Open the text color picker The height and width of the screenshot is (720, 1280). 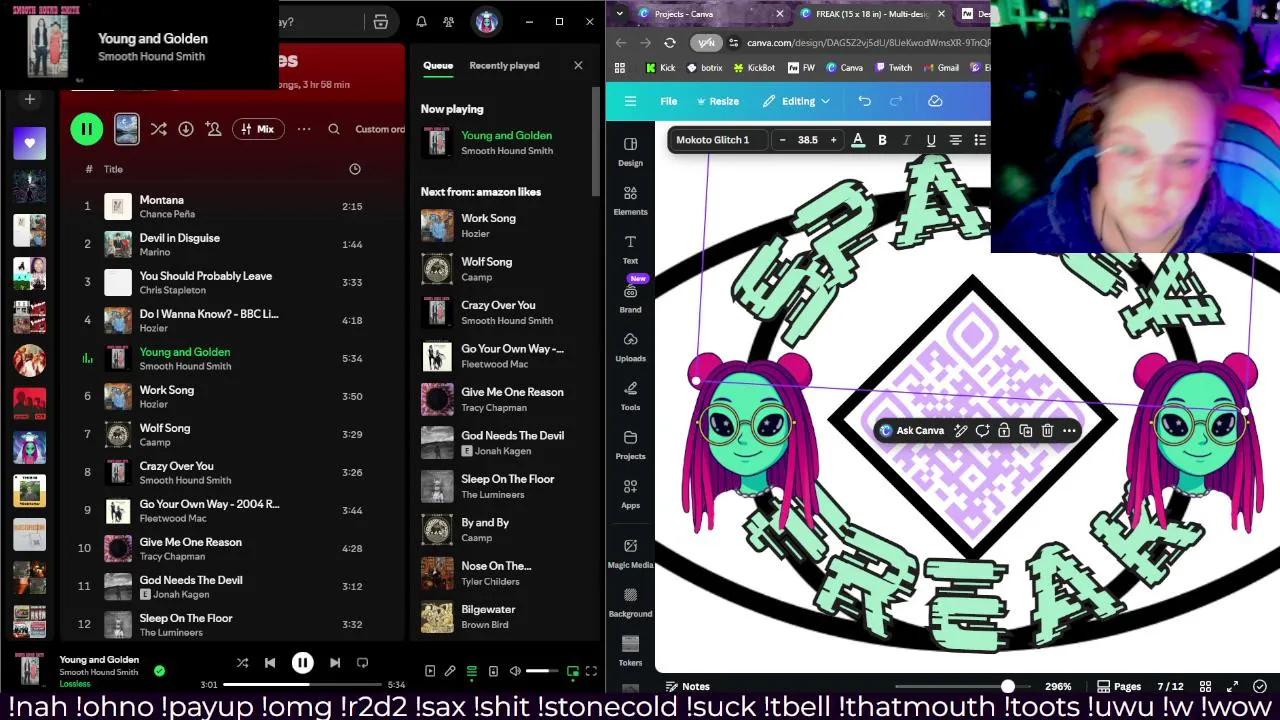(x=858, y=140)
